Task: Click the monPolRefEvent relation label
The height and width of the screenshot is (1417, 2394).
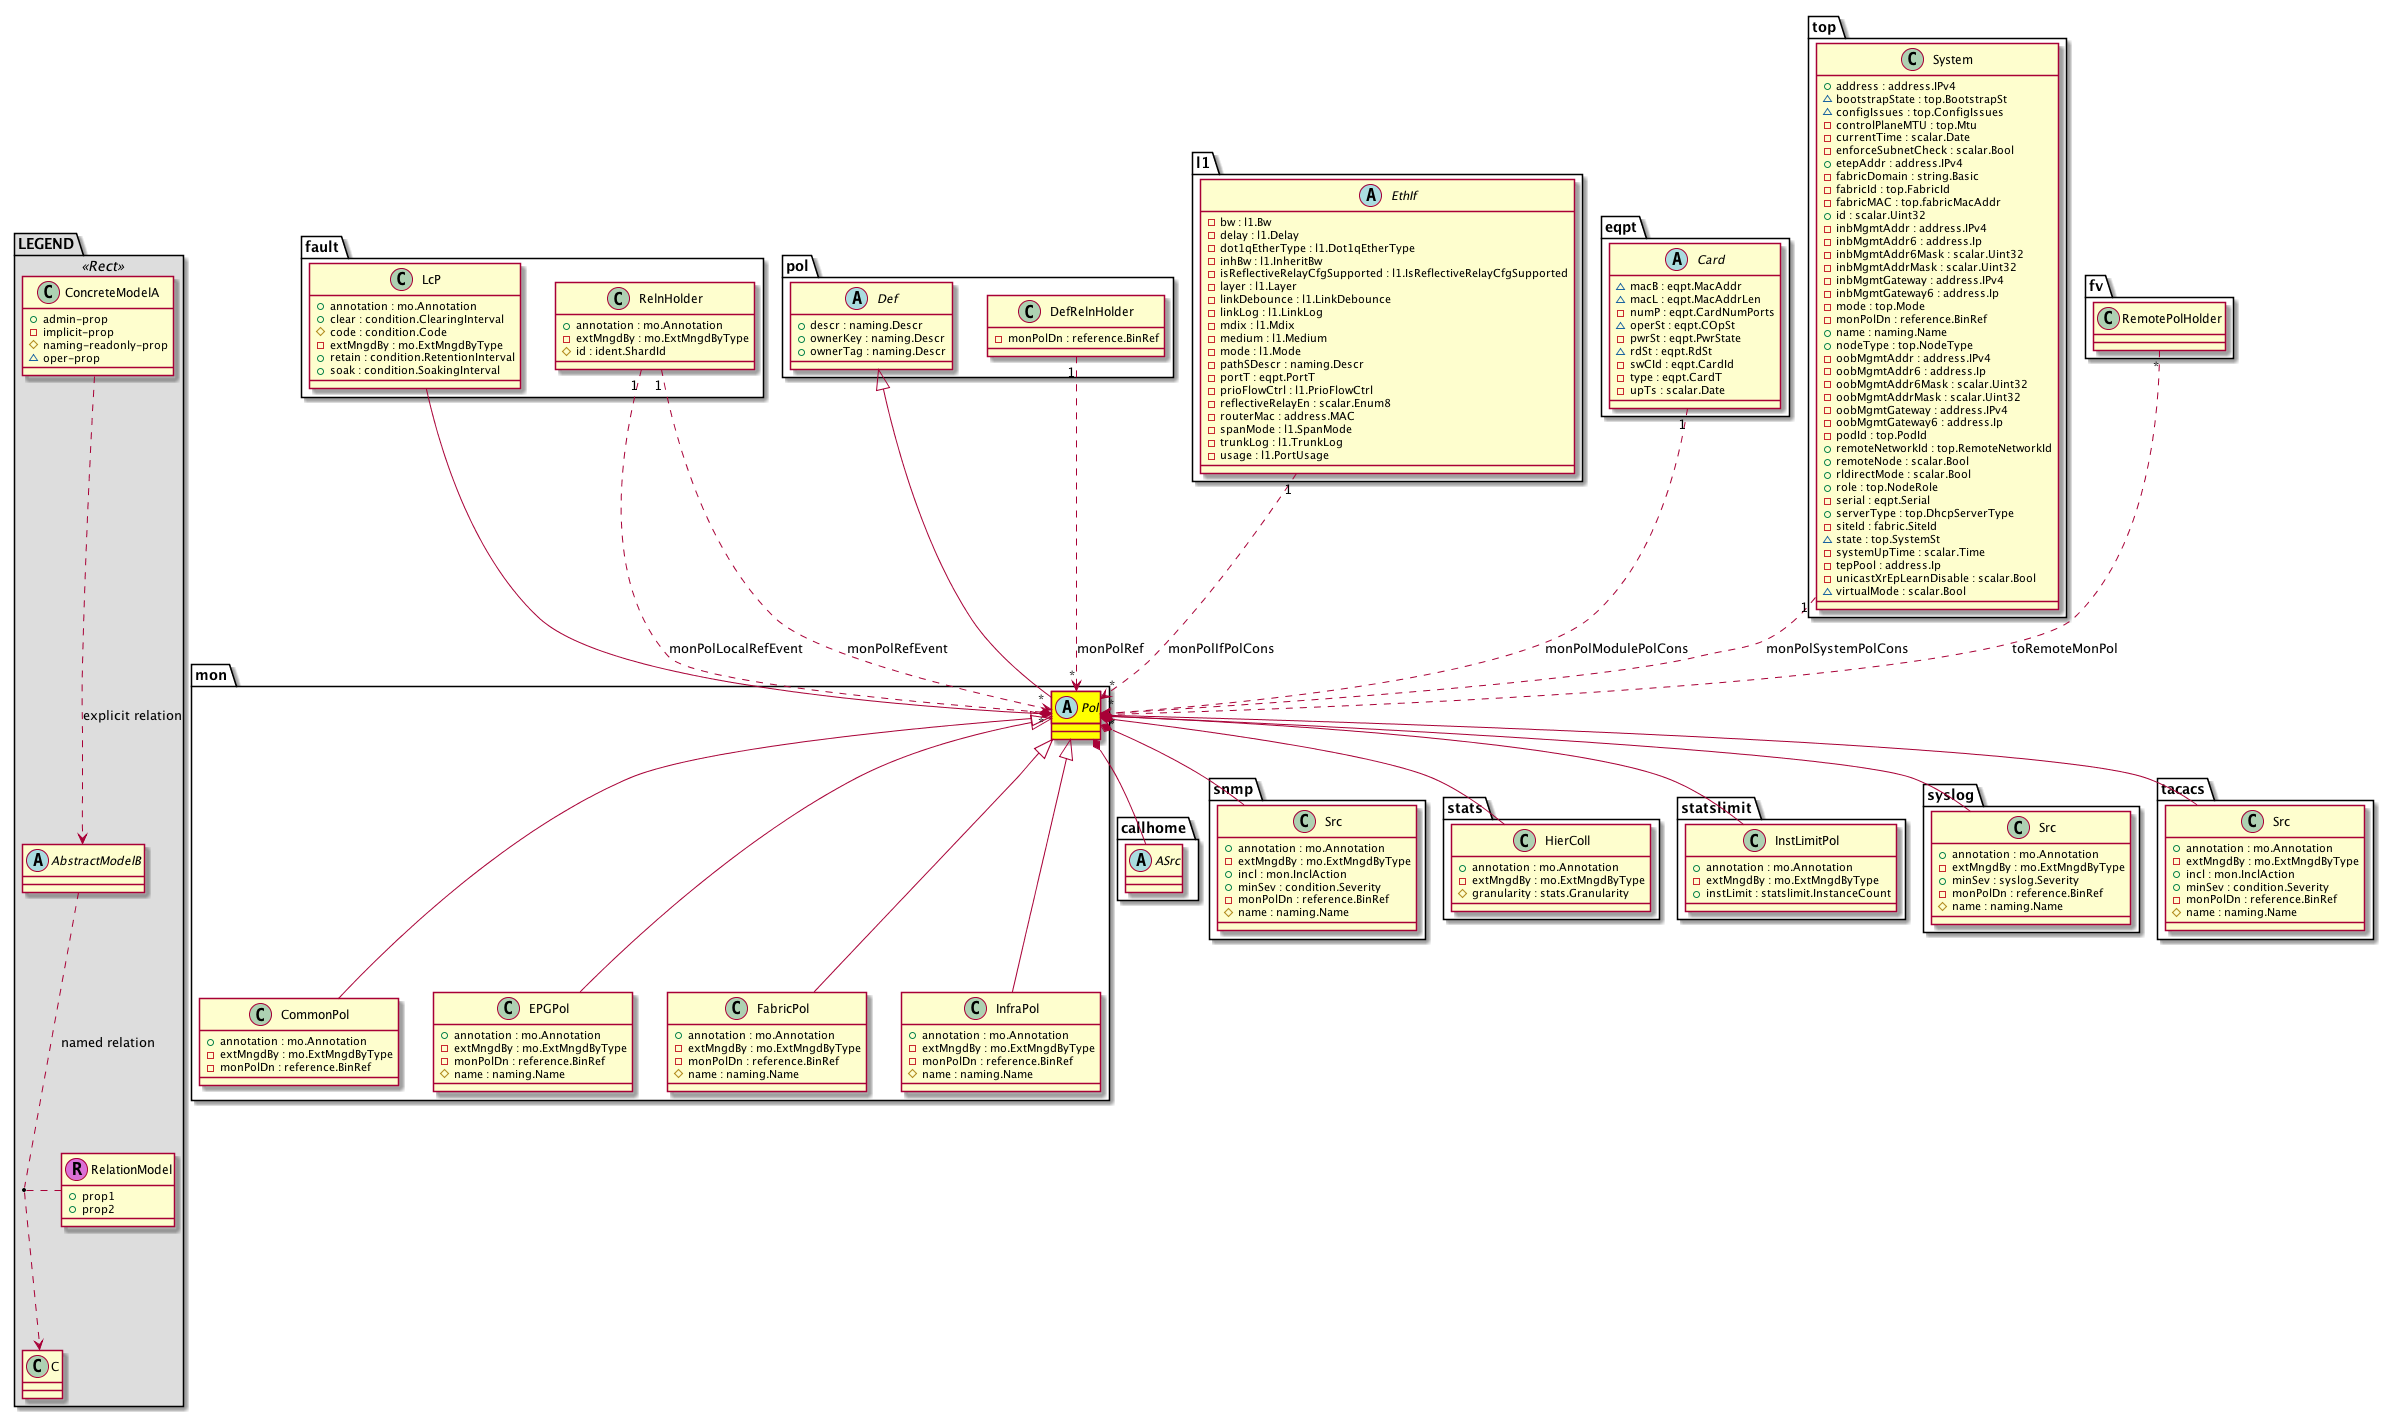Action: click(x=897, y=648)
